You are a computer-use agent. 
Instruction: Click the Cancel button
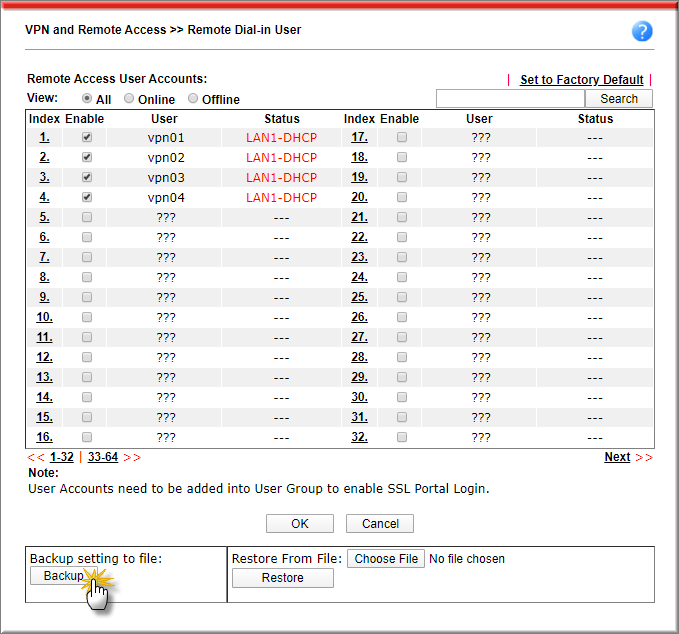[x=380, y=524]
